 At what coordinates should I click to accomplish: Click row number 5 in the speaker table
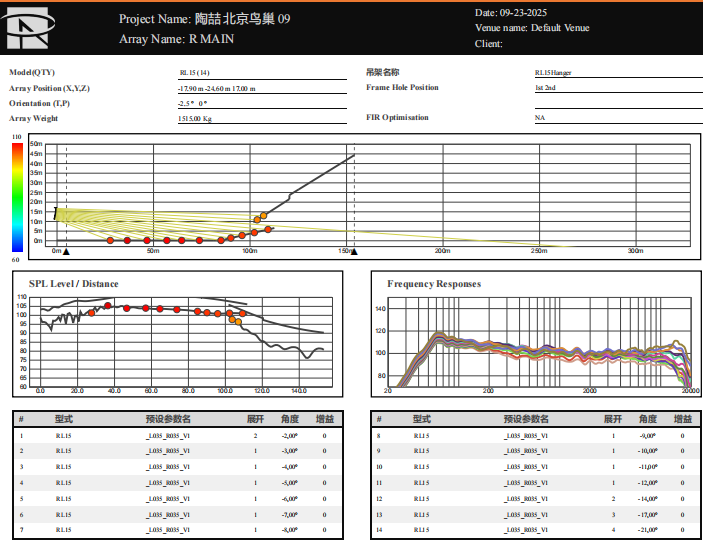point(21,499)
